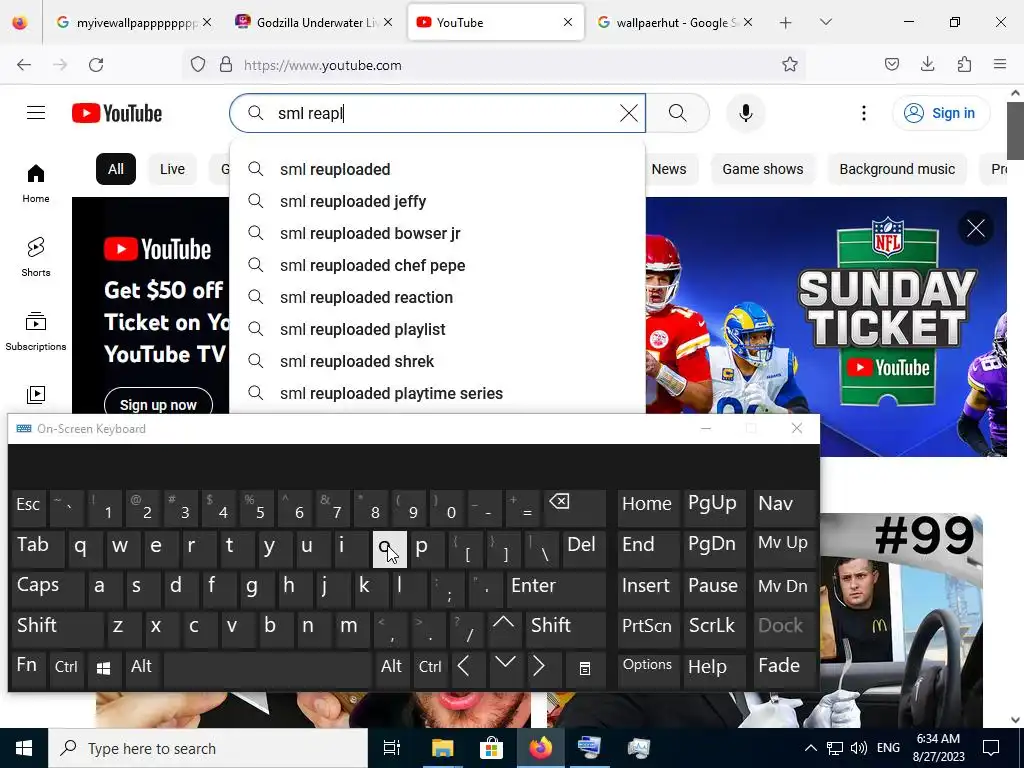
Task: Choose suggestion sml reuploaded playlist
Action: (x=437, y=329)
